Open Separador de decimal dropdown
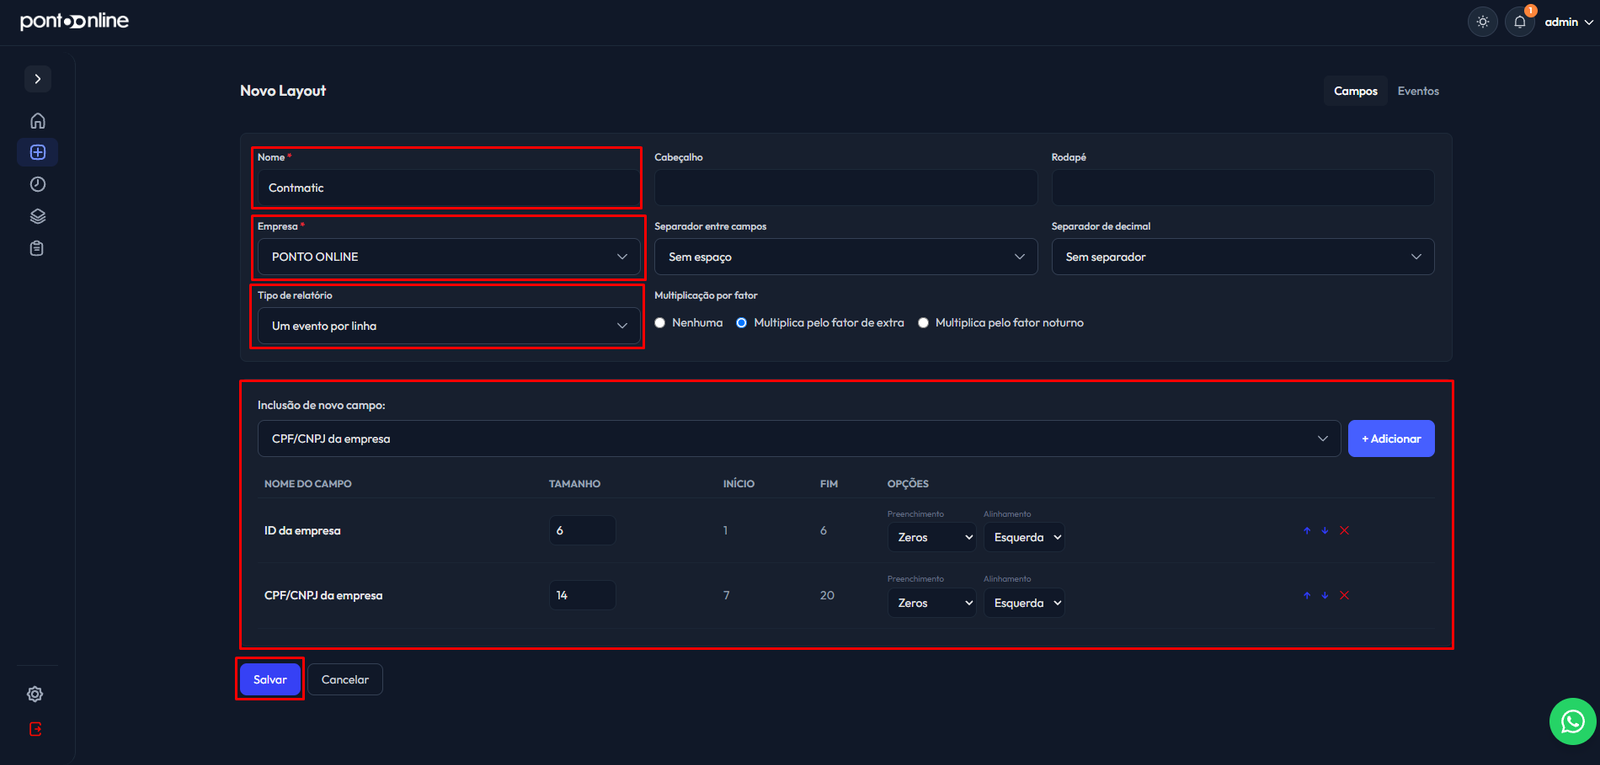Viewport: 1600px width, 765px height. [1243, 257]
